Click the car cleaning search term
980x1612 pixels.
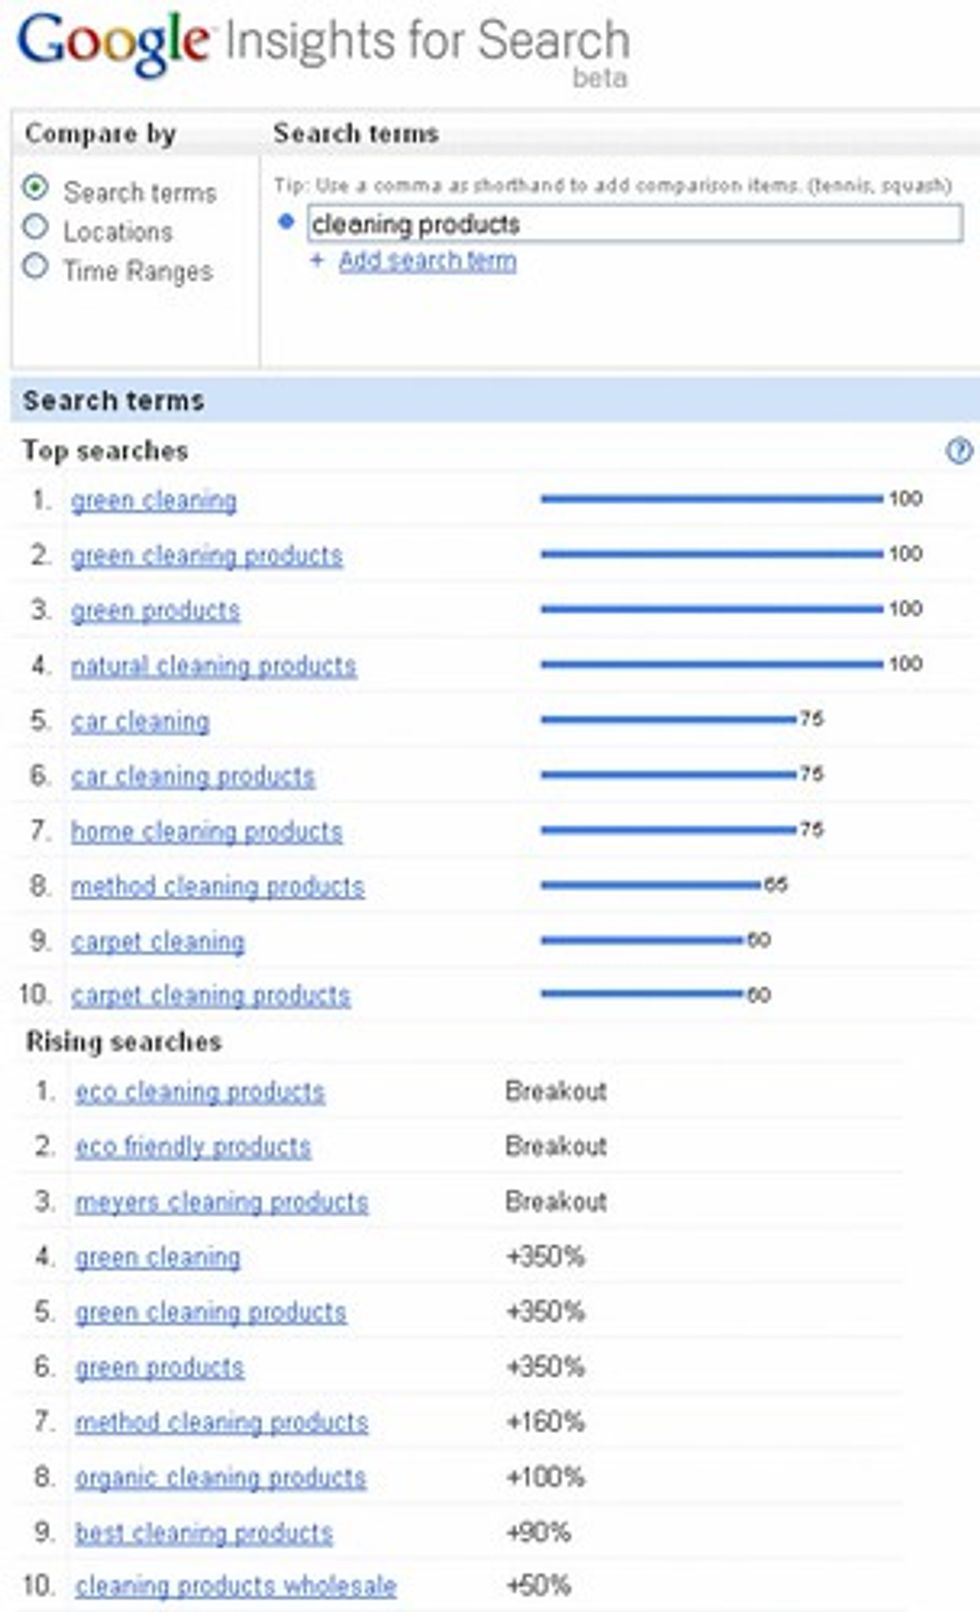(x=140, y=720)
